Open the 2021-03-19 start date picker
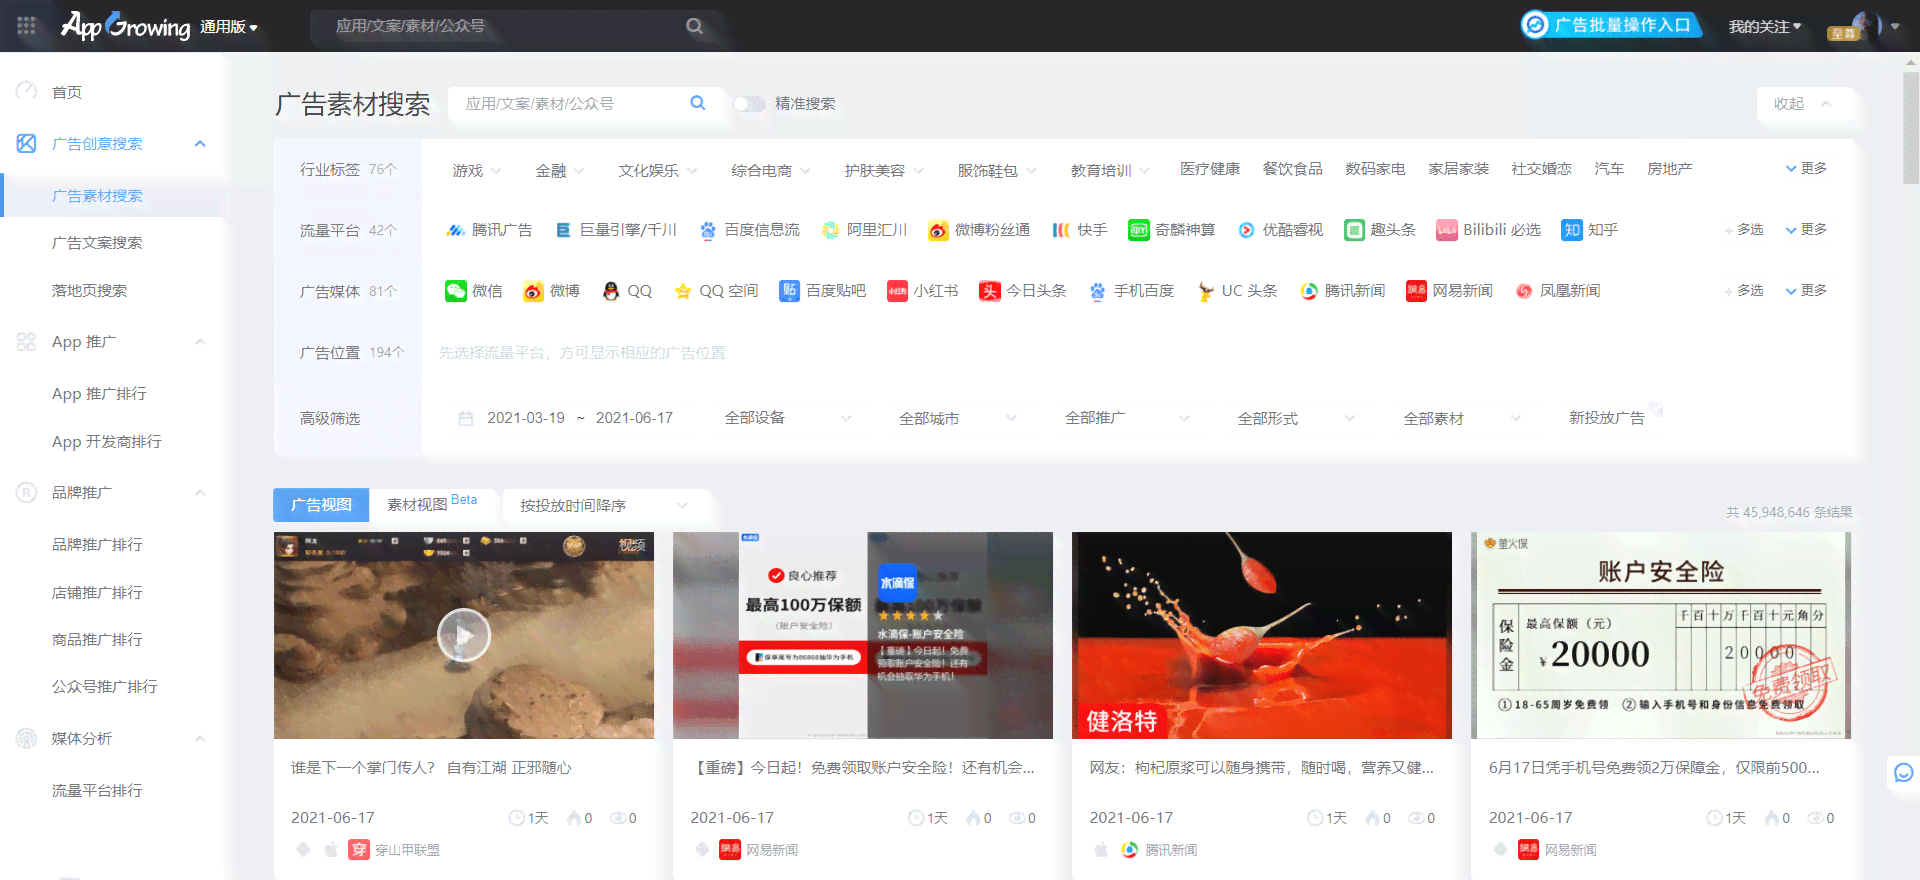Screen dimensions: 1920x880 point(526,418)
